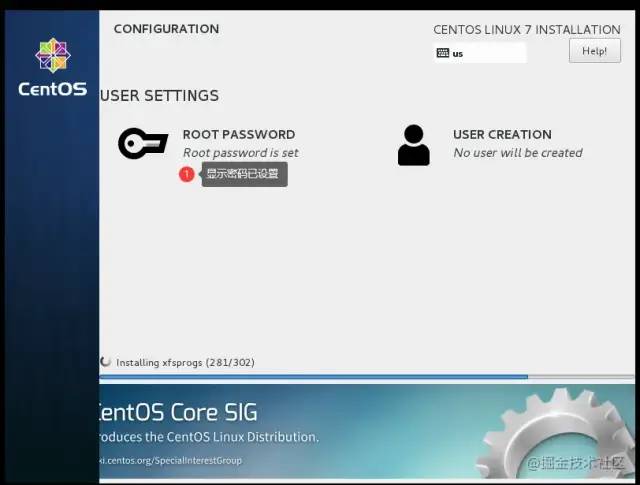The height and width of the screenshot is (485, 640).
Task: Click 'No user will be created' text
Action: [518, 153]
